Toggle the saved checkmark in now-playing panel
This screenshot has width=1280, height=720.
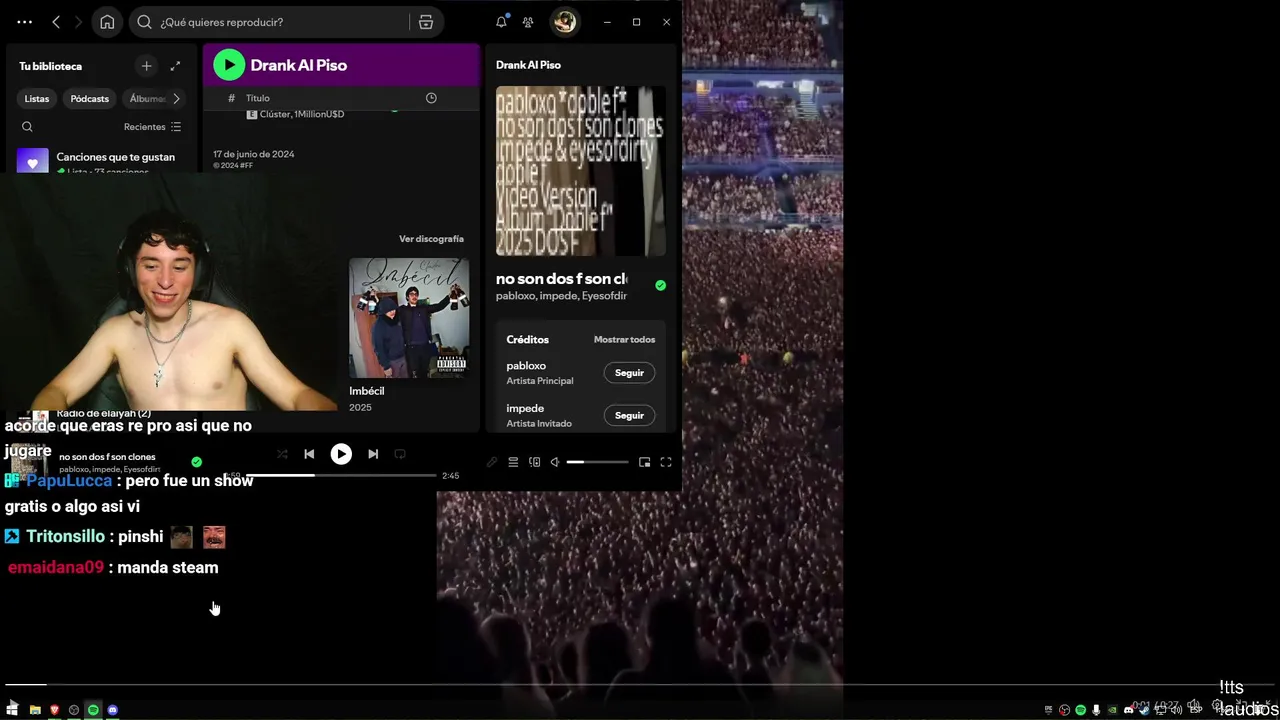point(660,285)
